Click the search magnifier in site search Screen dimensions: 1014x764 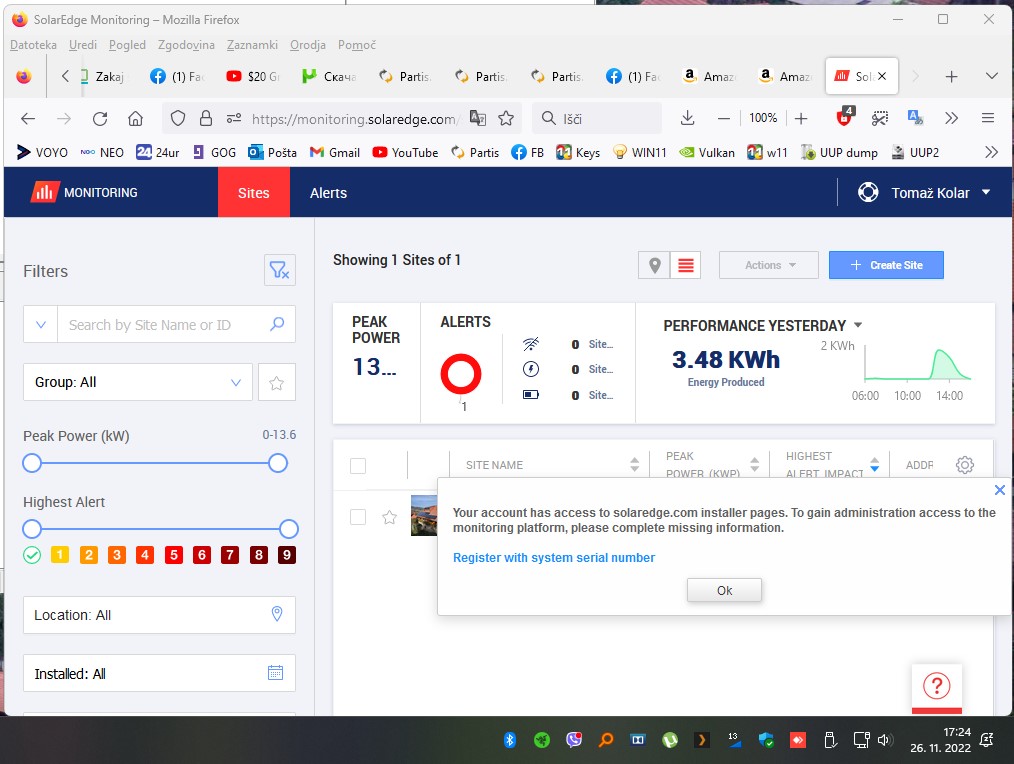coord(277,324)
